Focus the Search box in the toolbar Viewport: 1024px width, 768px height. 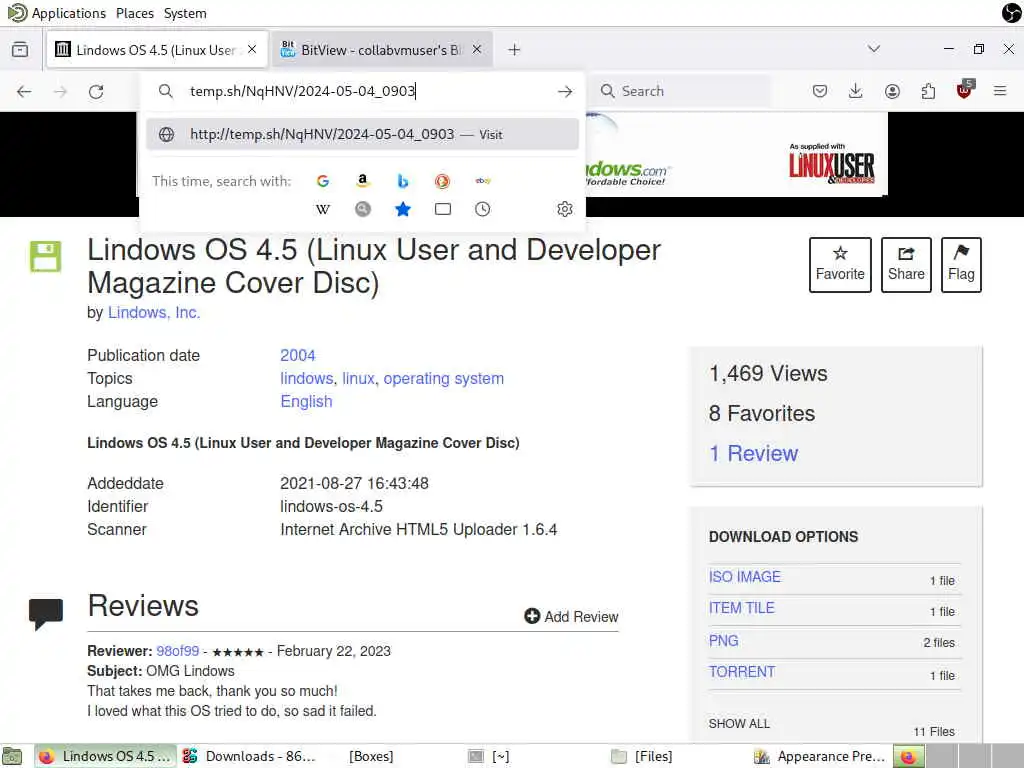682,91
